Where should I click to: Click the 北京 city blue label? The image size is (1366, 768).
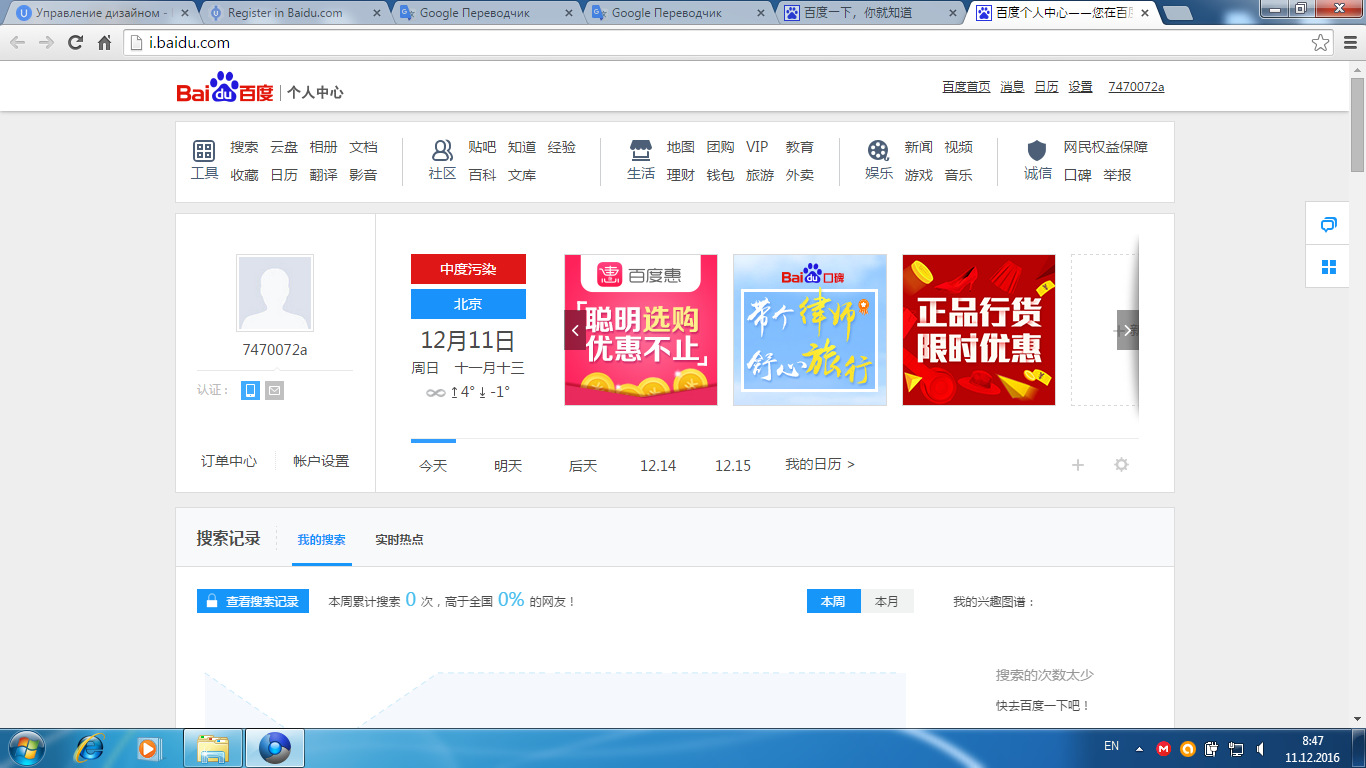pos(468,304)
